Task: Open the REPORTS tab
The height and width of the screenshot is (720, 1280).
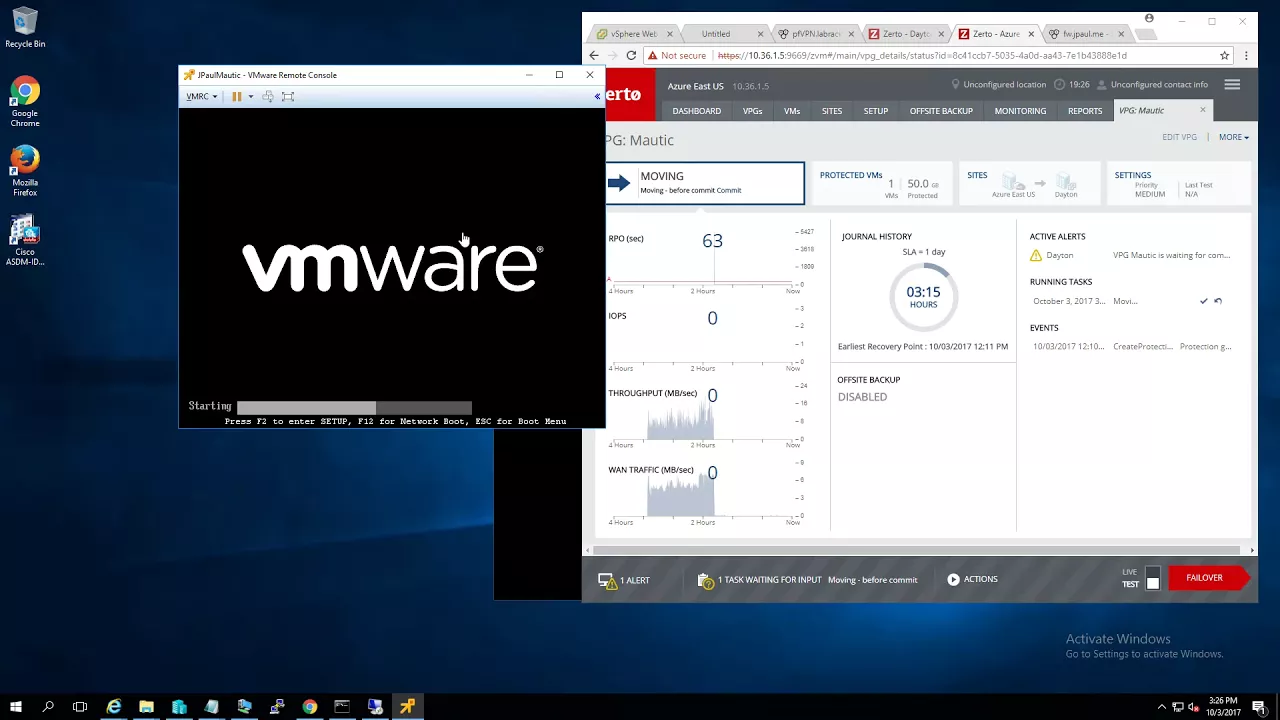Action: tap(1085, 111)
